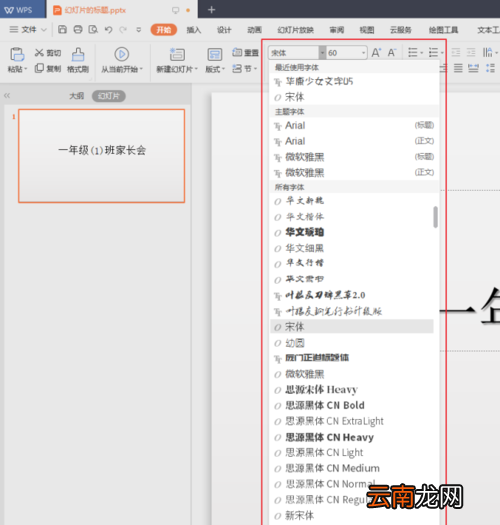Click the justify alignment icon

click(x=458, y=69)
